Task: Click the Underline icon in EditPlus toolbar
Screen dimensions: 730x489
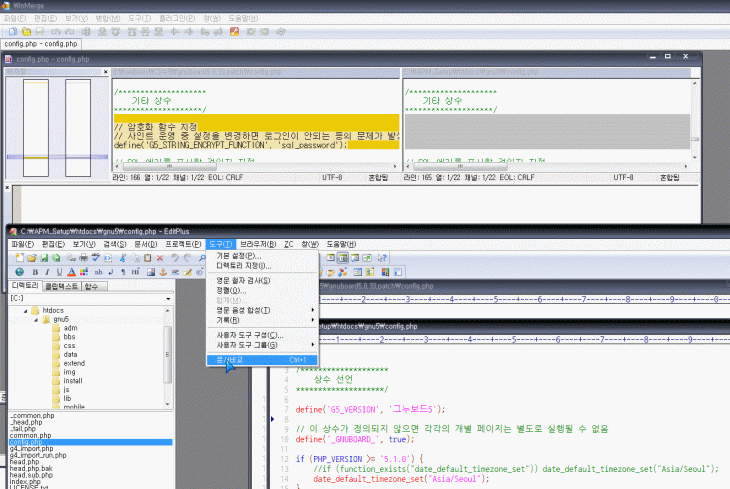Action: pyautogui.click(x=59, y=271)
